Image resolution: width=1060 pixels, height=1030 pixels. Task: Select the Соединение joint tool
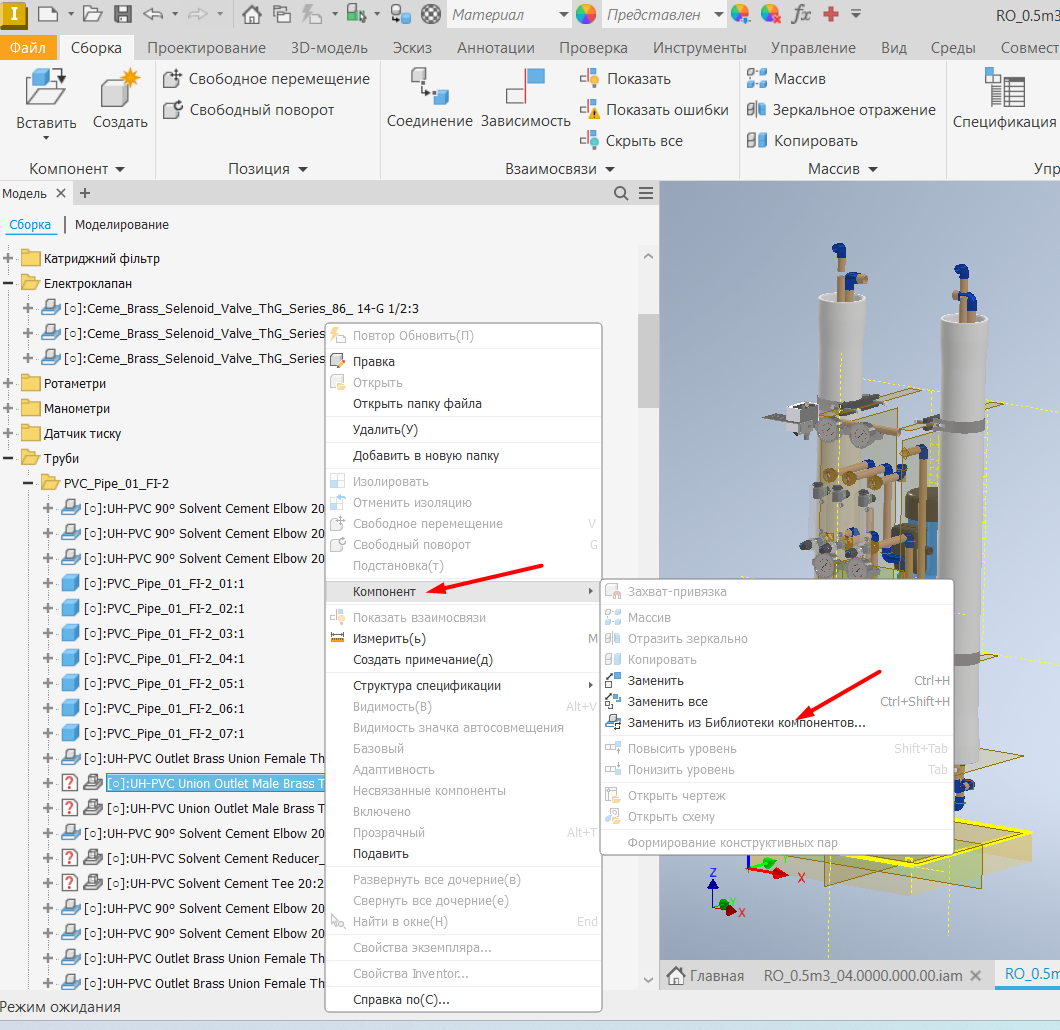pyautogui.click(x=429, y=88)
